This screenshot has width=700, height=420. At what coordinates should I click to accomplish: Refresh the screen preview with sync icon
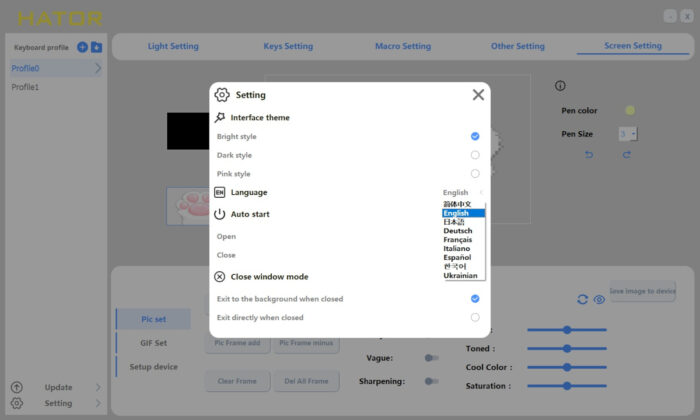582,299
